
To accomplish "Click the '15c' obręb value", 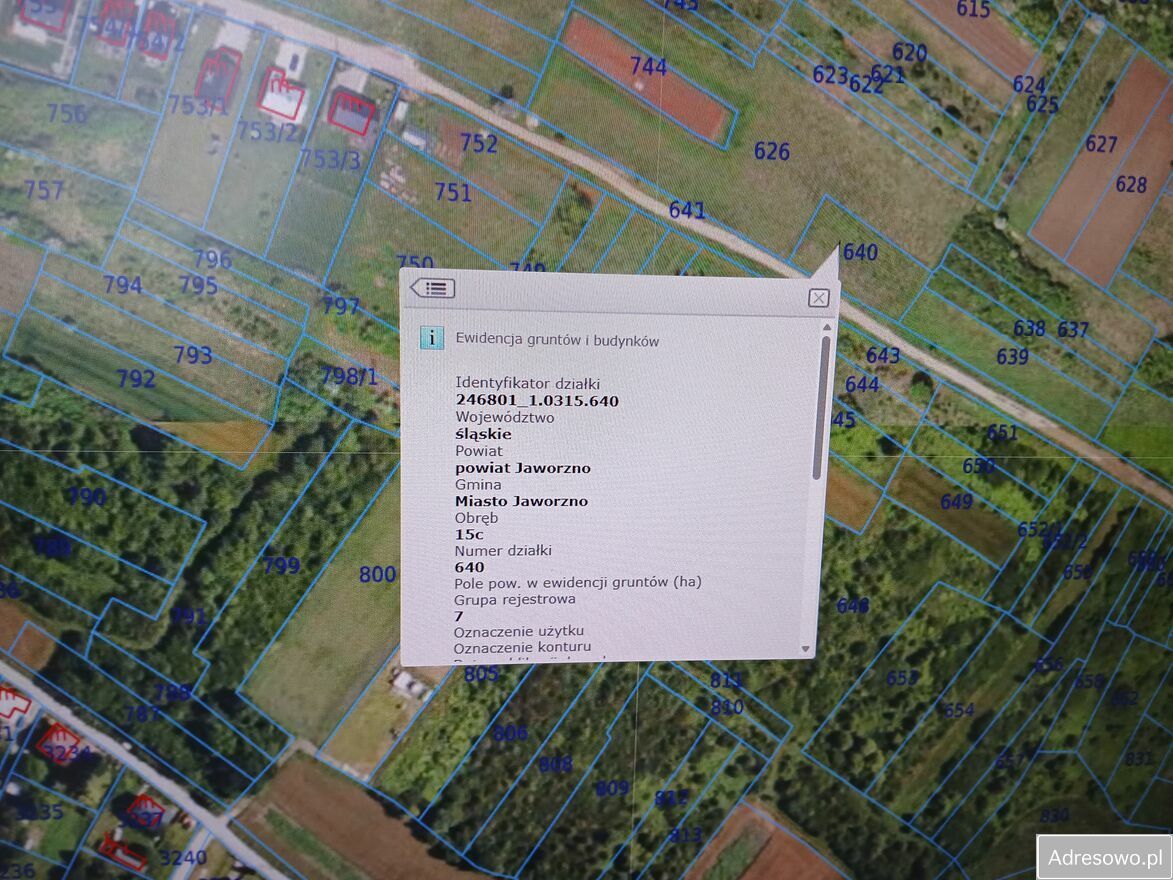I will click(x=469, y=534).
